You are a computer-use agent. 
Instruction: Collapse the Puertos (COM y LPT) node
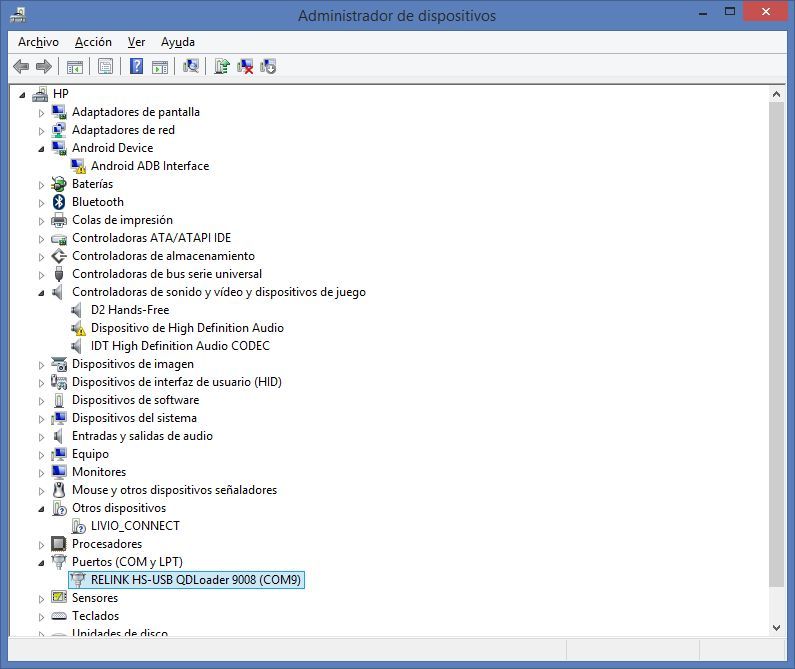point(41,563)
